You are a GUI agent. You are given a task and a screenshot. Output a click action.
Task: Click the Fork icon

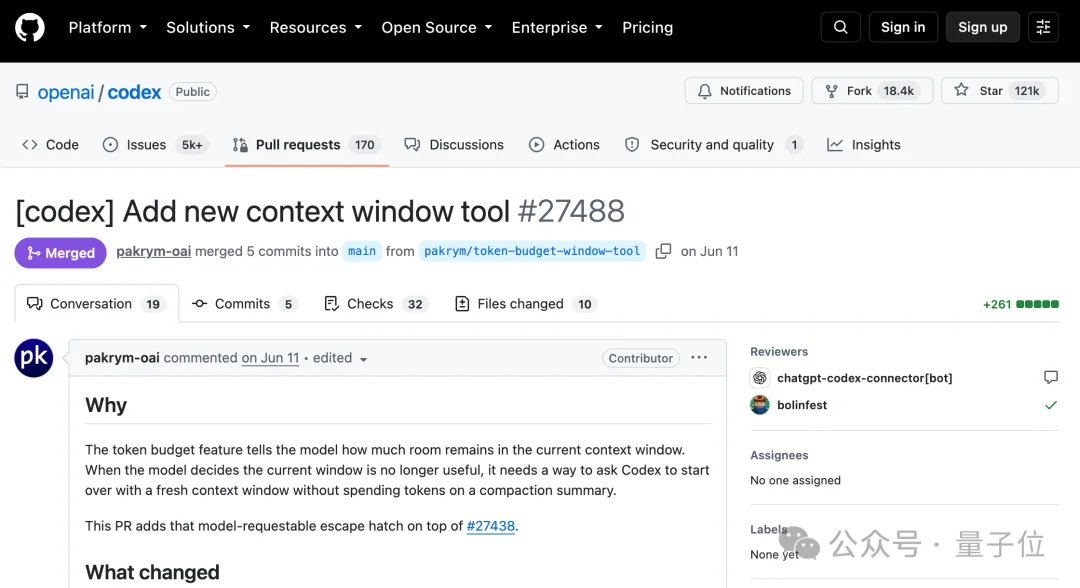(x=831, y=91)
